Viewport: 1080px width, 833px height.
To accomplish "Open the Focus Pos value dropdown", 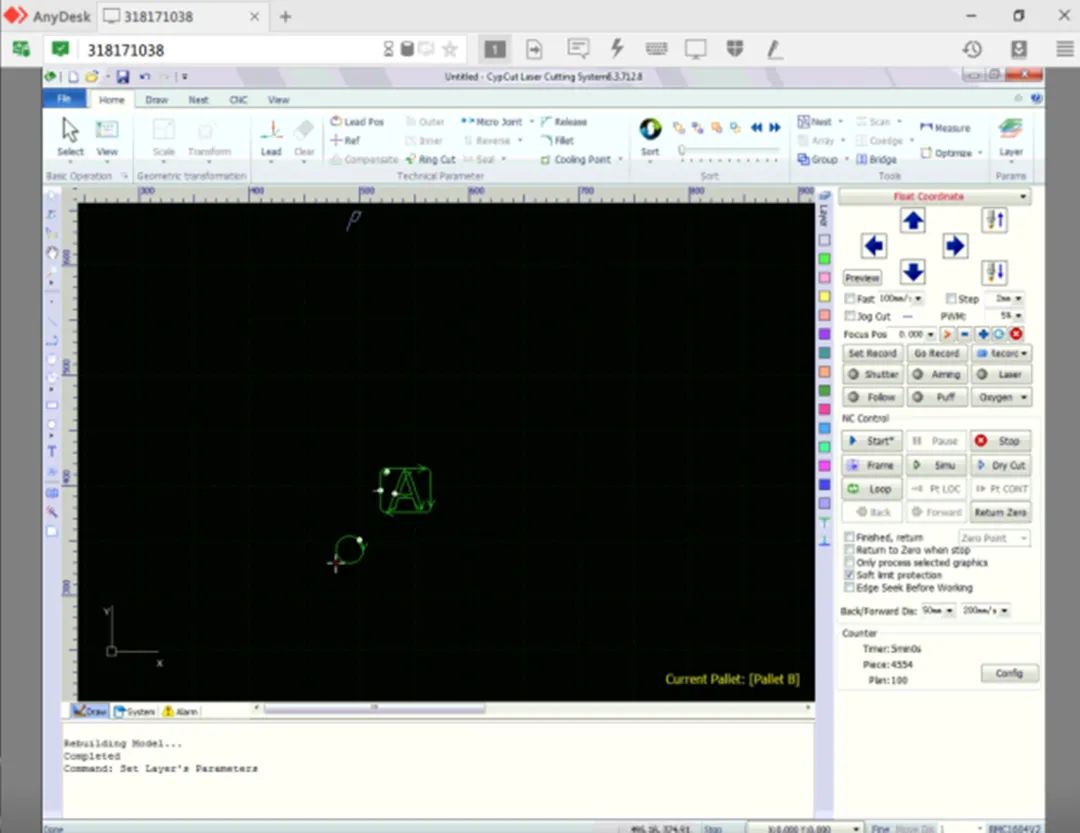I will (x=931, y=334).
